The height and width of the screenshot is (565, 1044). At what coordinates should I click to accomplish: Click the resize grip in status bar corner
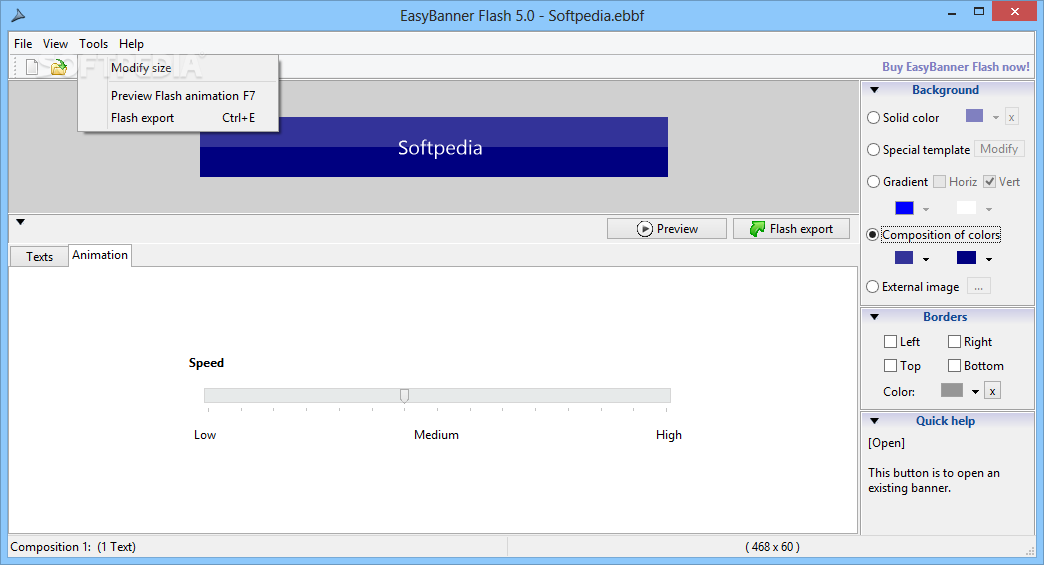click(x=1029, y=550)
